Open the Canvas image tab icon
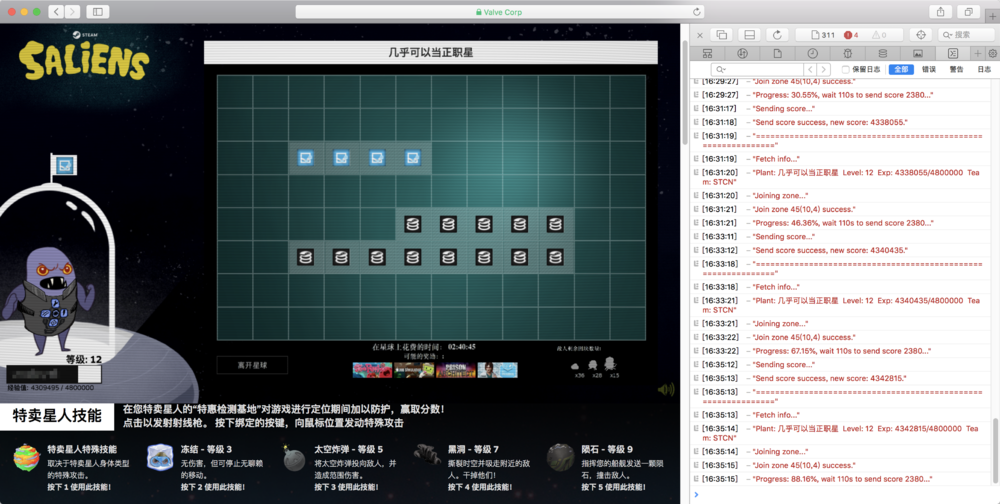Screen dimensions: 1000x504 pos(918,53)
